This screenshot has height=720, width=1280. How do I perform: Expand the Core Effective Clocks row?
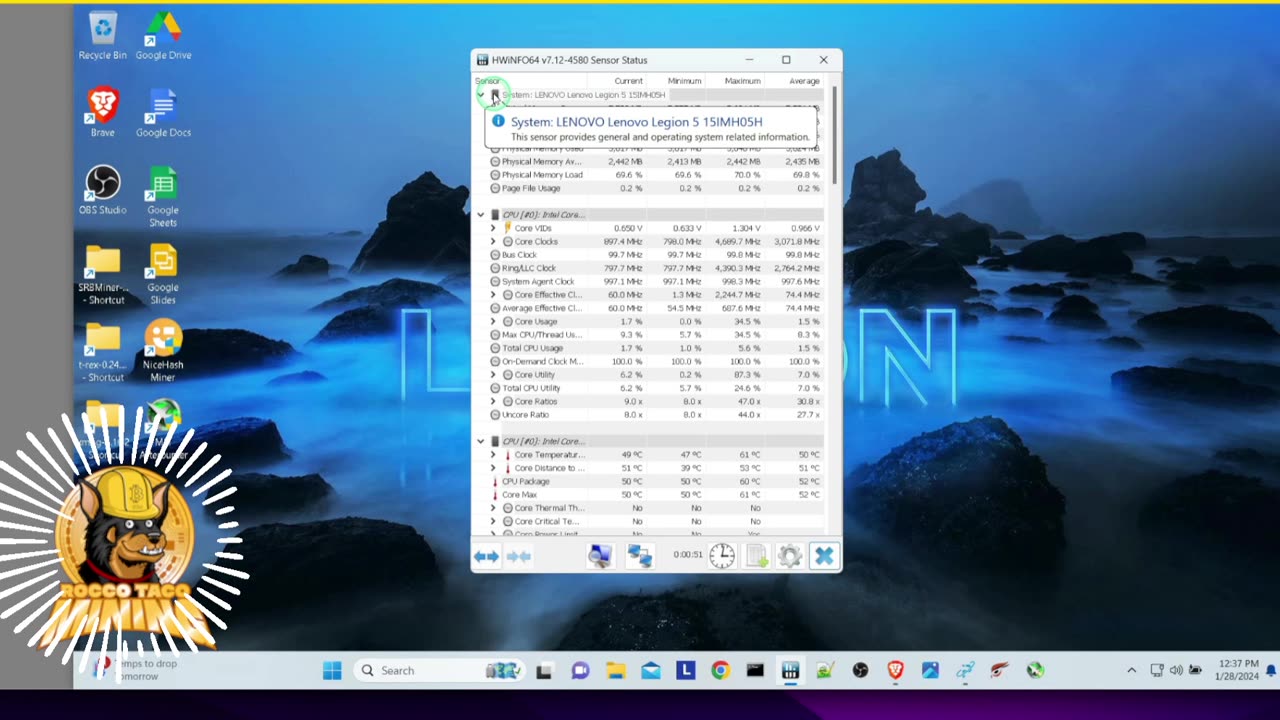(x=493, y=295)
